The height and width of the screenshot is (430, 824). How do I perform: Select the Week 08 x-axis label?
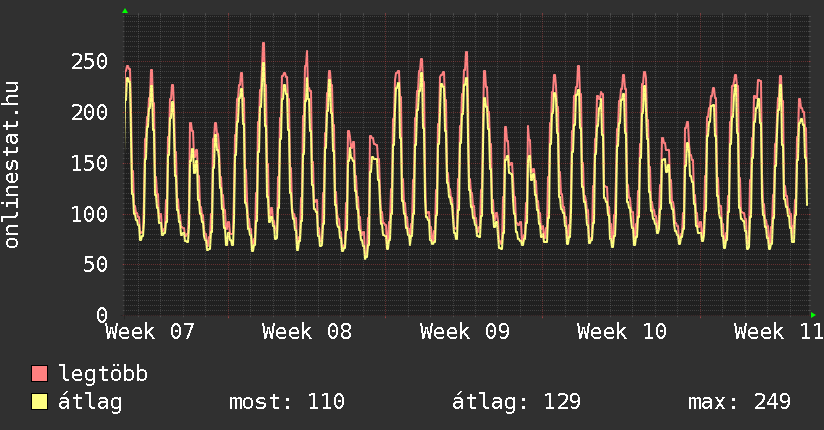(x=307, y=332)
